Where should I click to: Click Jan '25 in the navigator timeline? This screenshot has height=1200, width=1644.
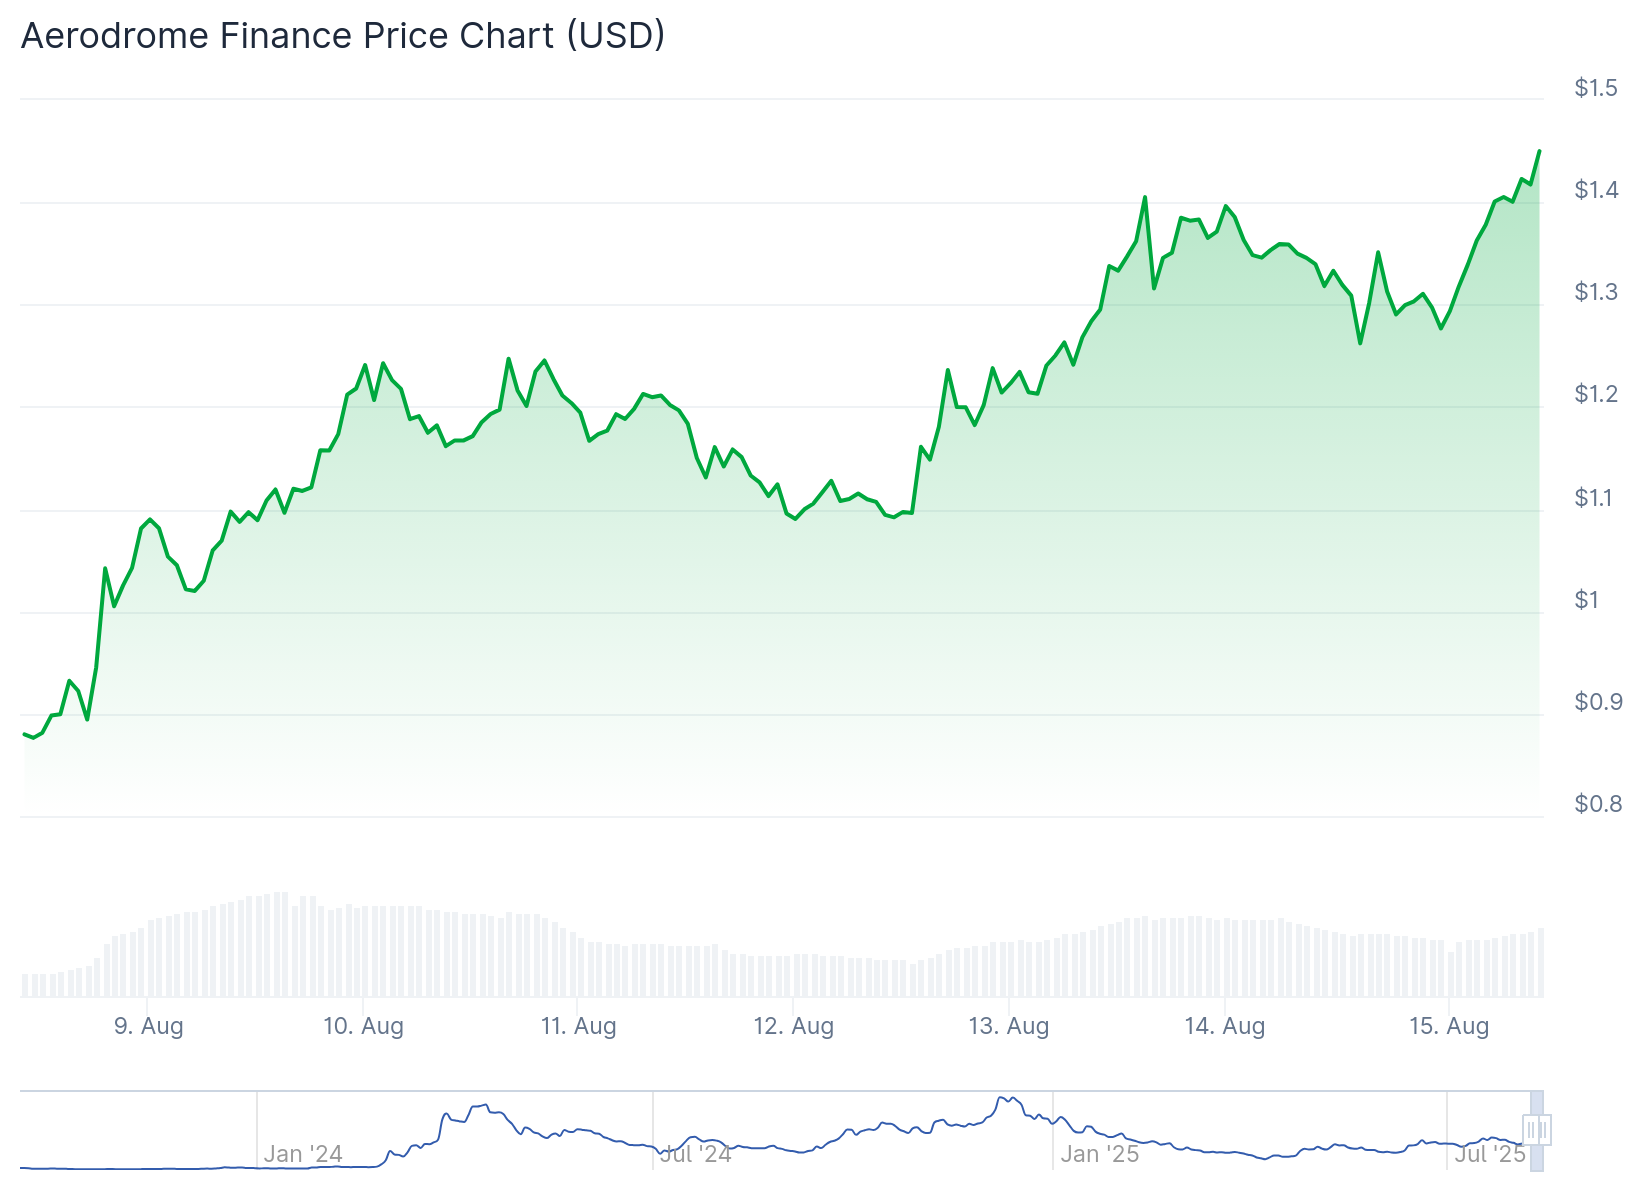click(1100, 1154)
